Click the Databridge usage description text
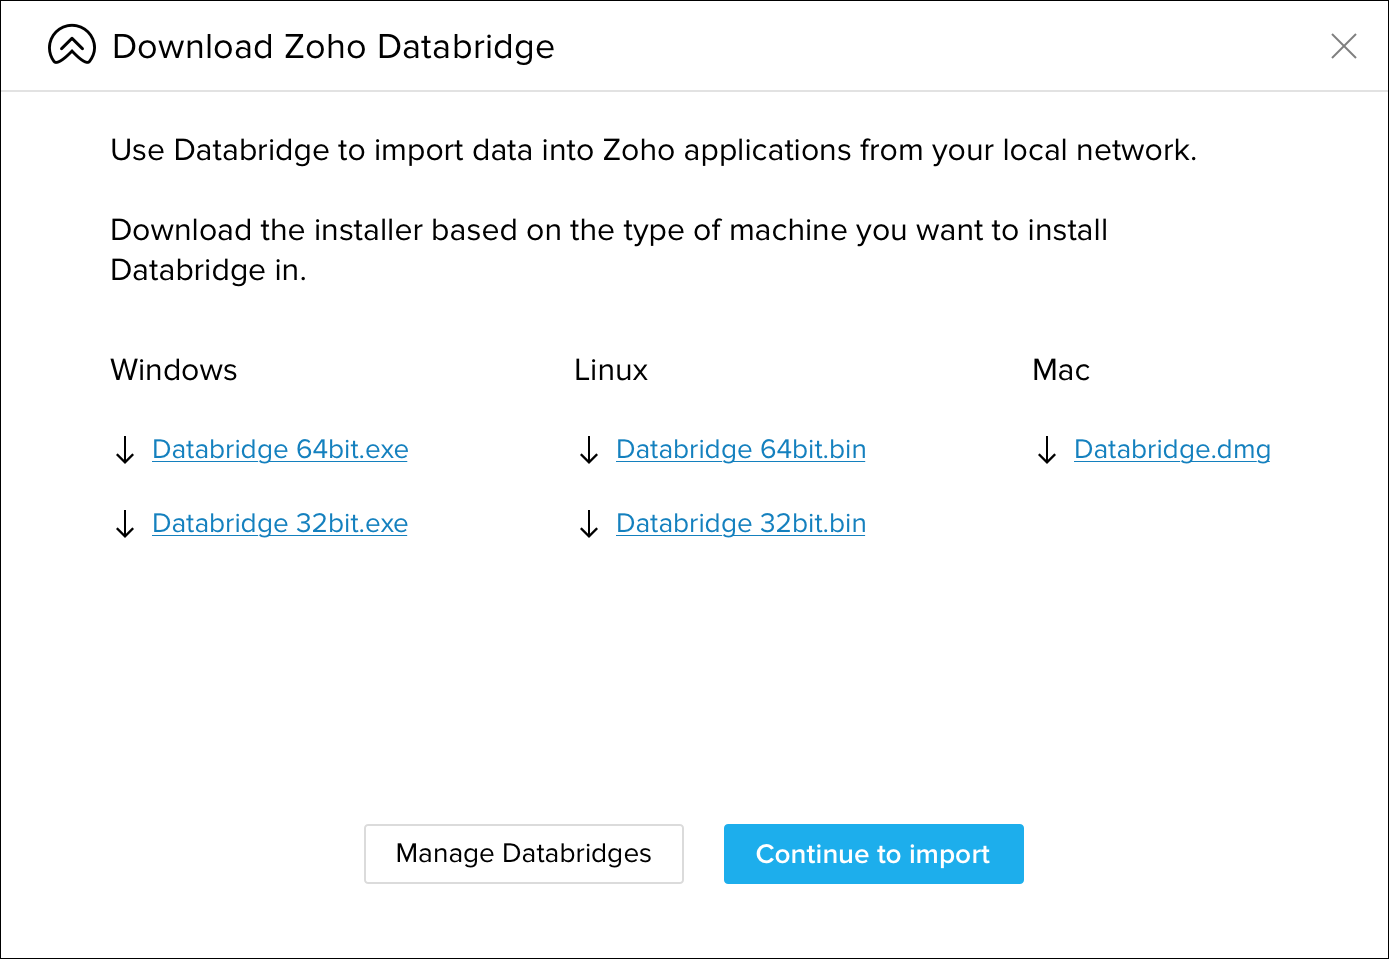The image size is (1389, 959). tap(655, 150)
